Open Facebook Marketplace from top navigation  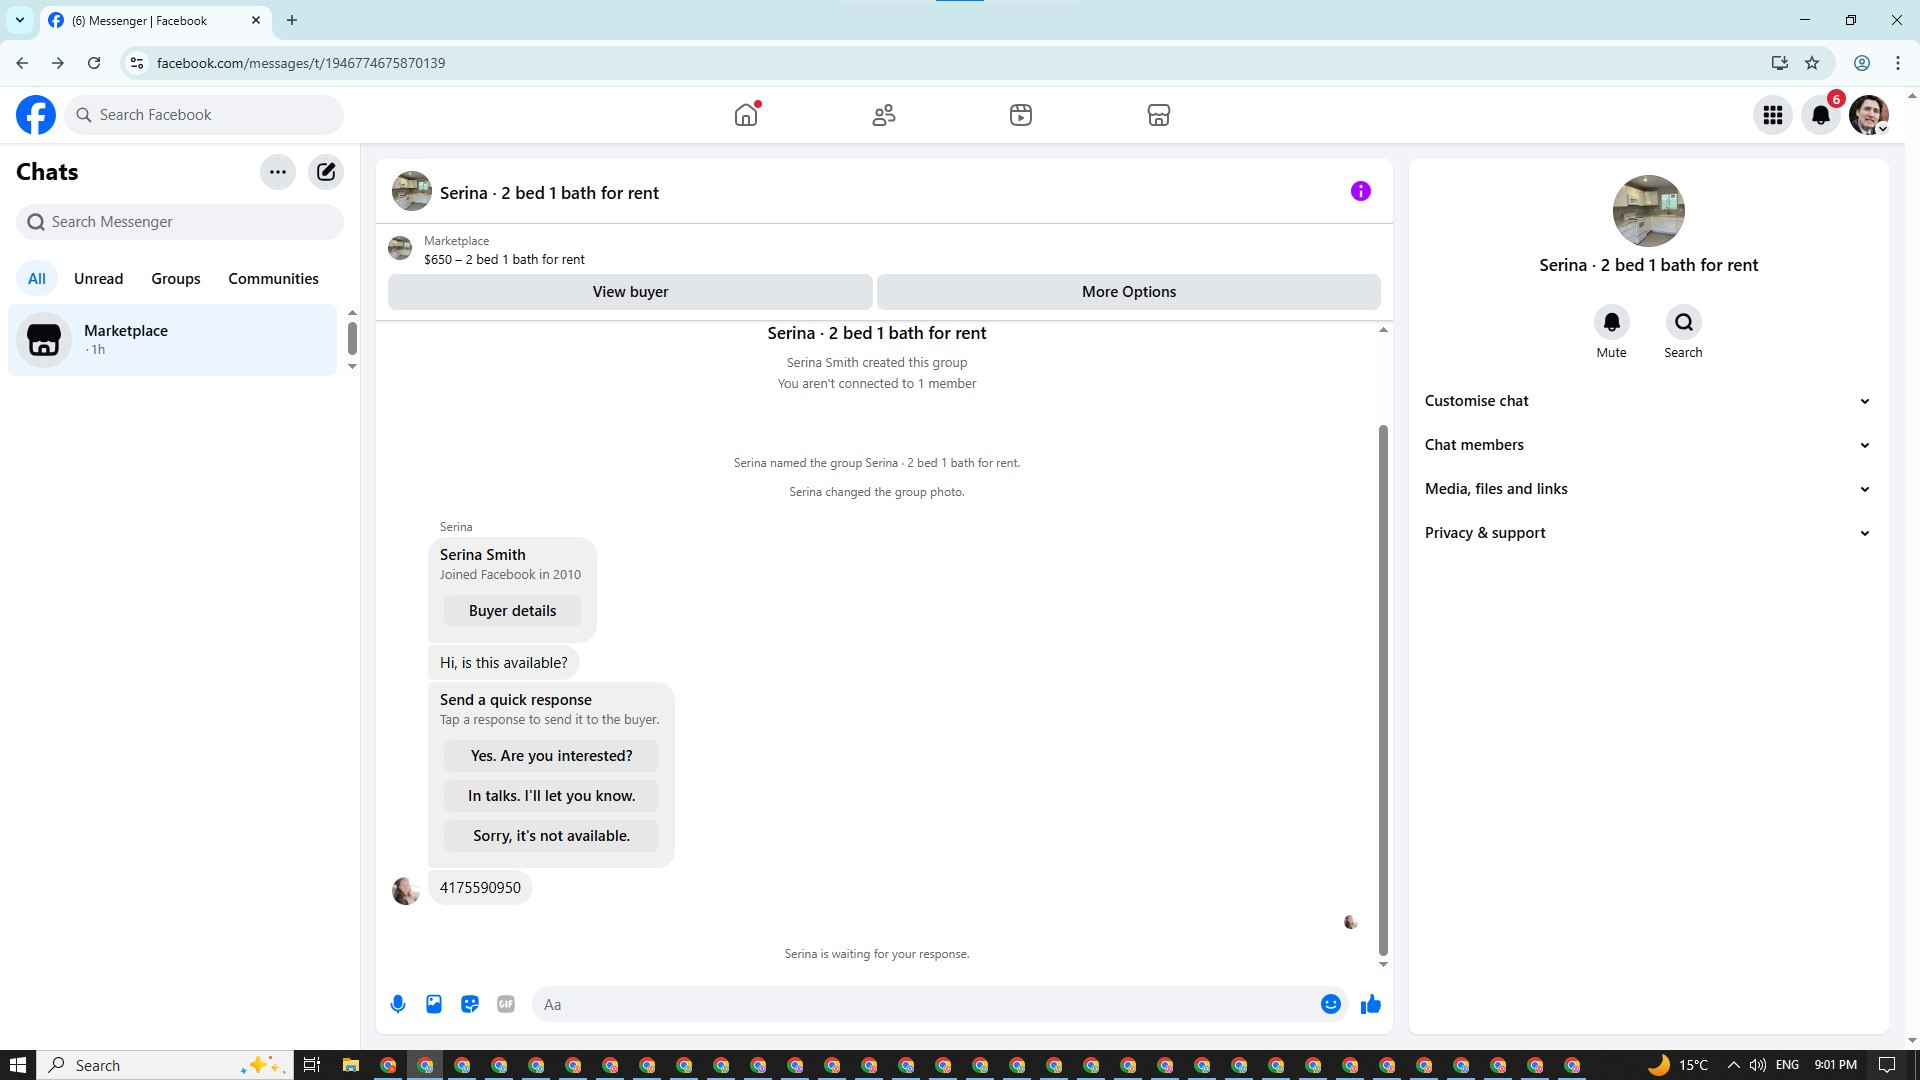(x=1158, y=115)
